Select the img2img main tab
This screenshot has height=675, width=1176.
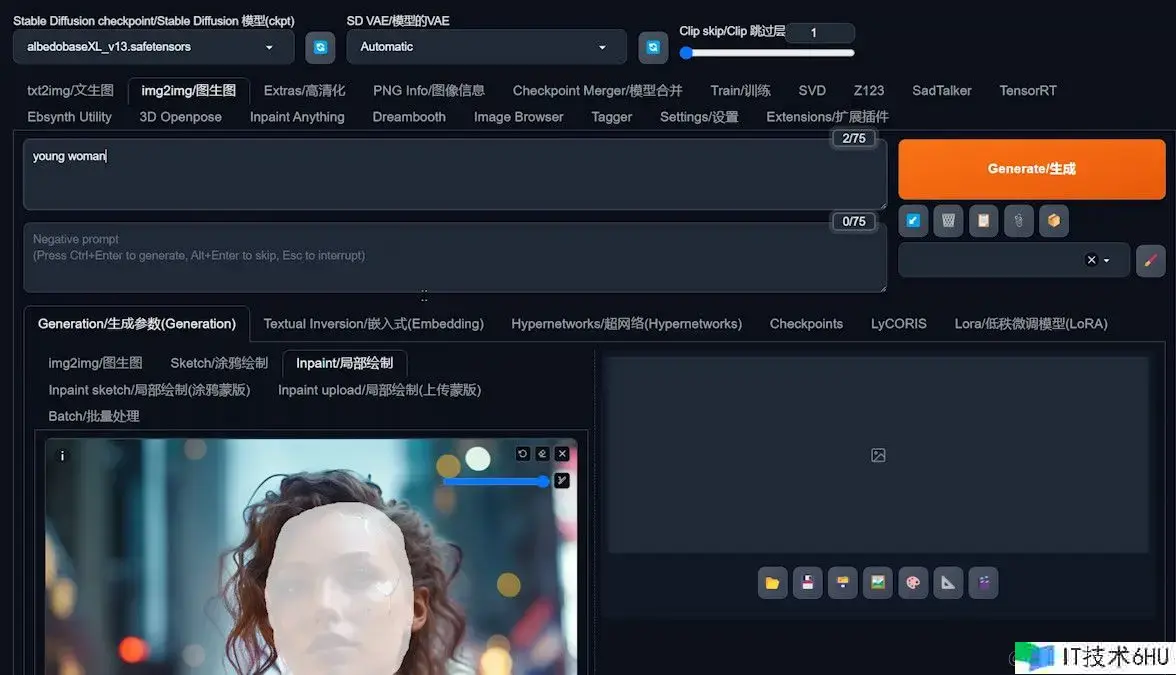click(x=188, y=91)
